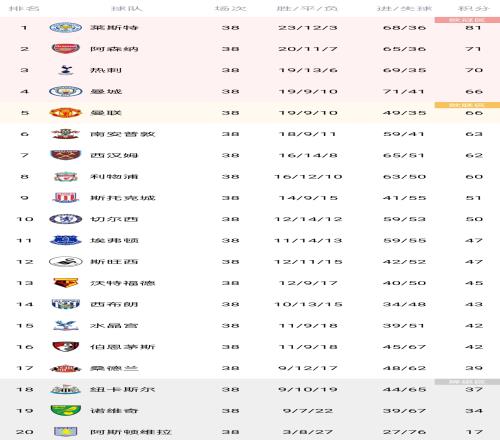Viewport: 500px width, 440px height.
Task: Click the Manchester United crest
Action: pos(66,113)
